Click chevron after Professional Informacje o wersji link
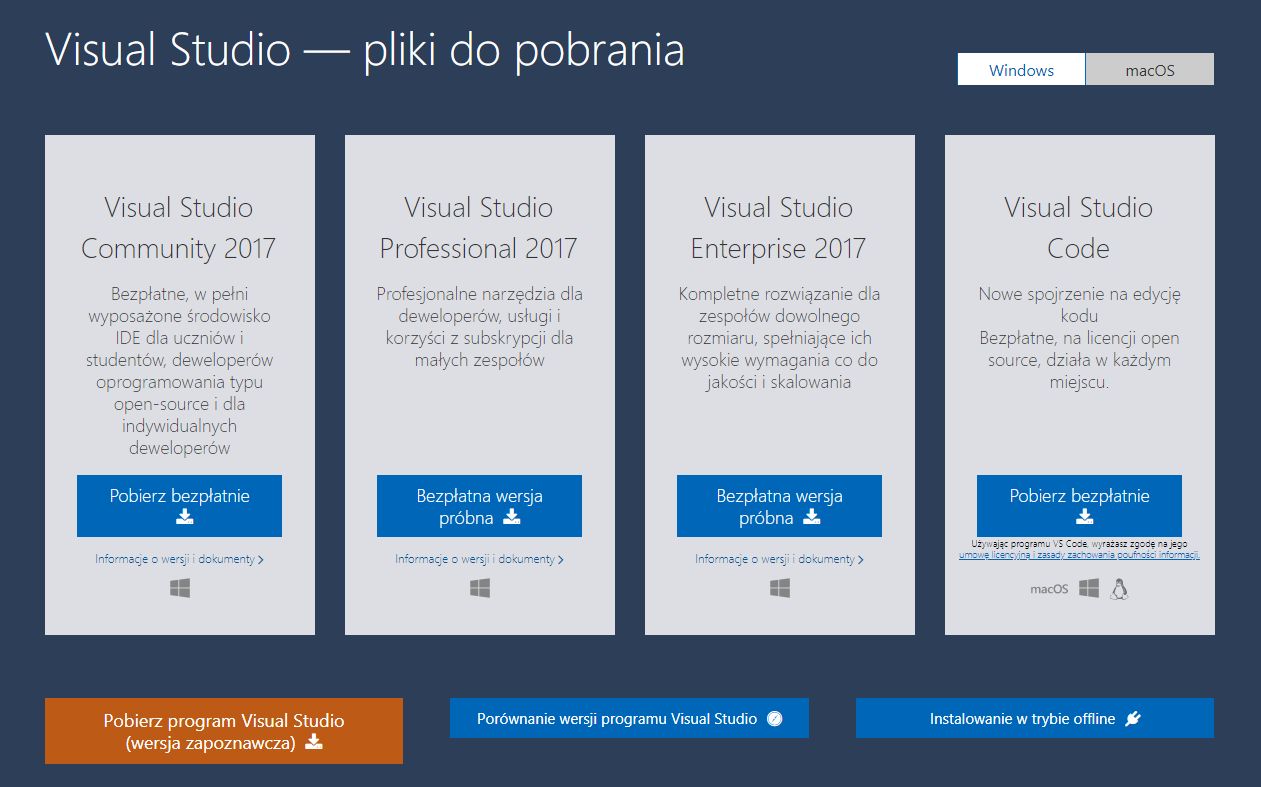The height and width of the screenshot is (787, 1261). coord(561,560)
